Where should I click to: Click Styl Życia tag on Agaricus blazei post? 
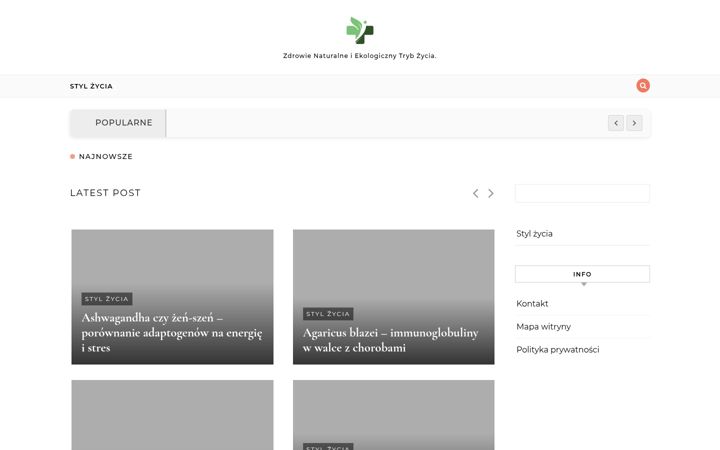point(328,314)
